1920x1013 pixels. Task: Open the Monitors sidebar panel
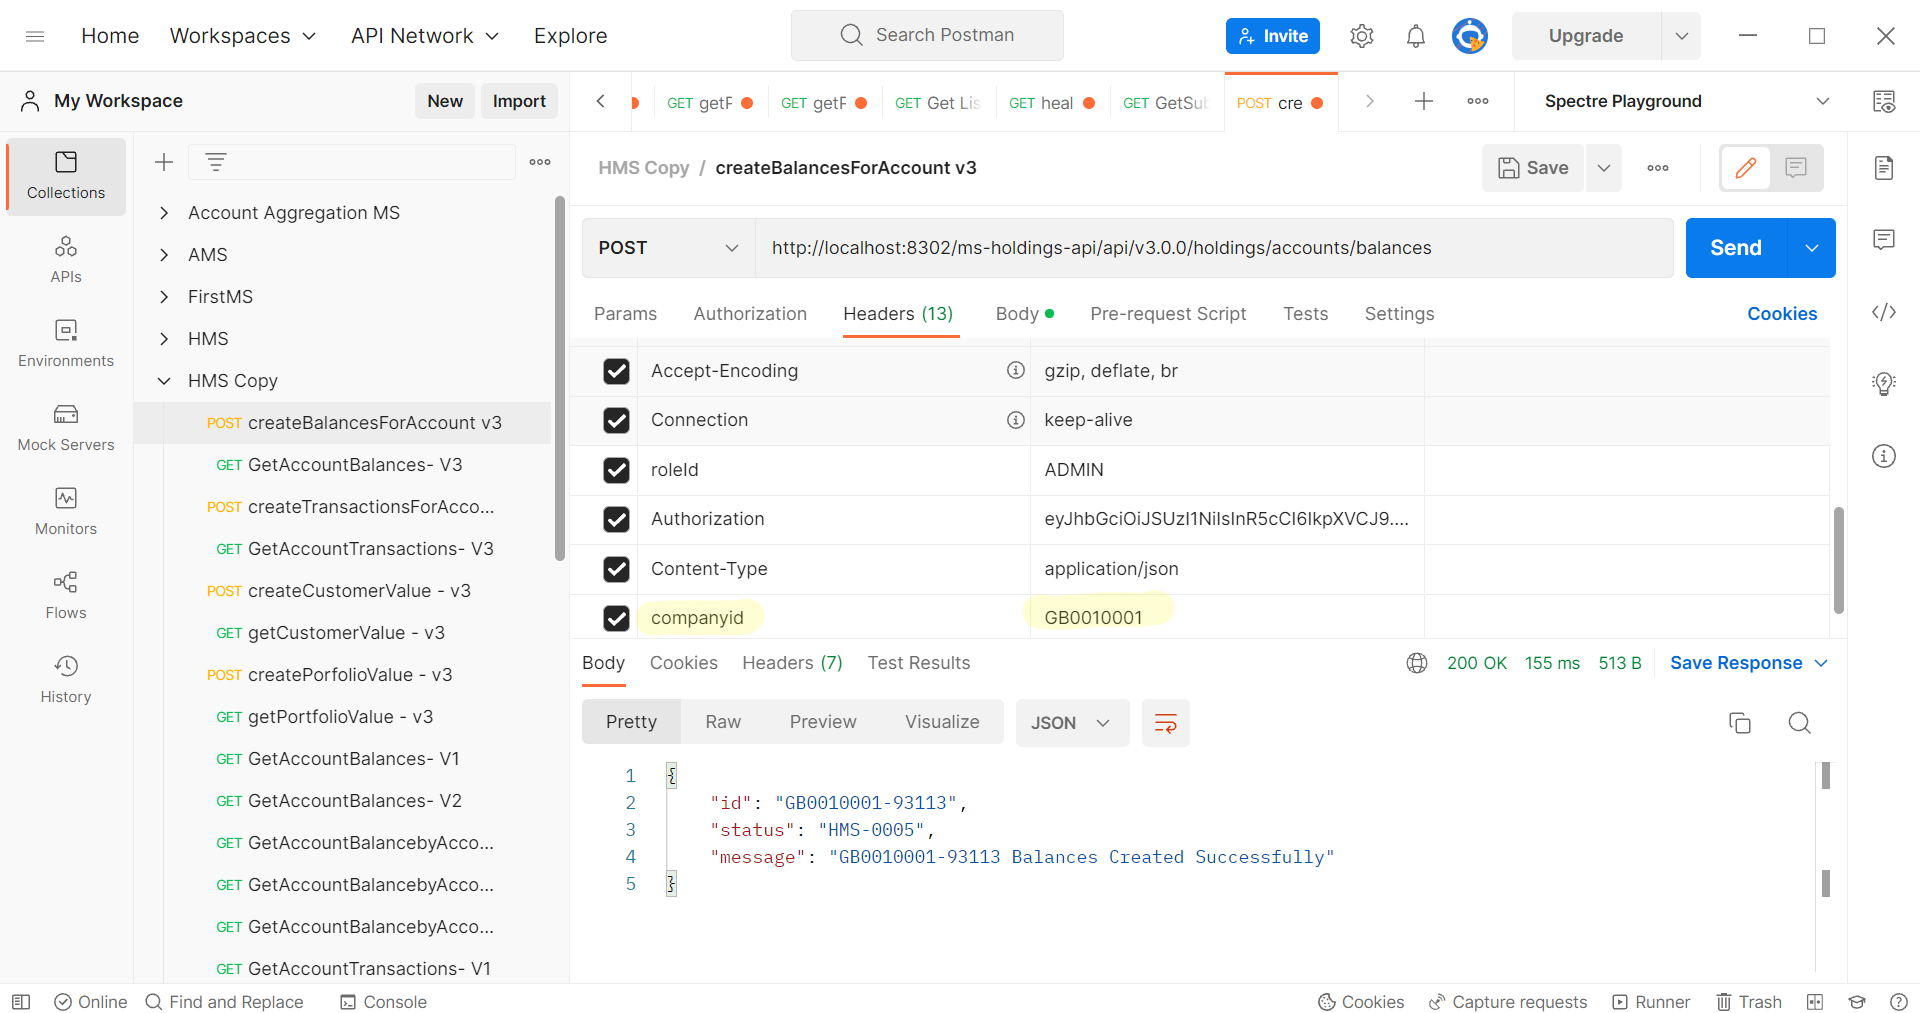(x=66, y=511)
